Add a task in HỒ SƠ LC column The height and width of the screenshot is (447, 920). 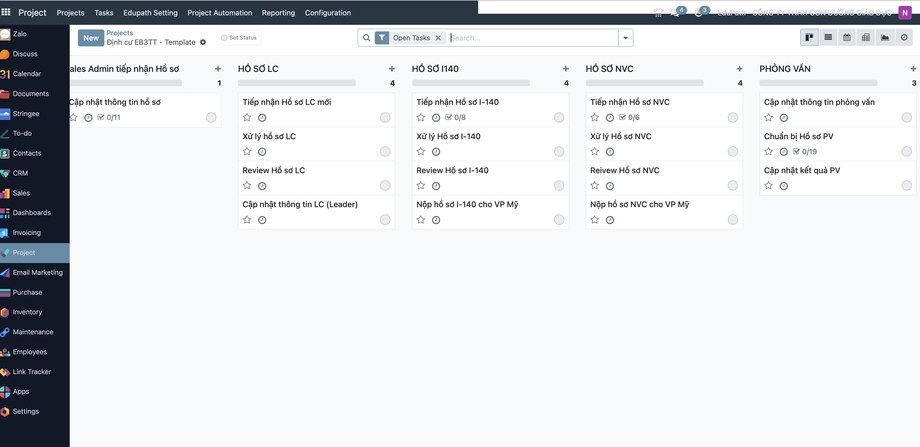pos(392,69)
